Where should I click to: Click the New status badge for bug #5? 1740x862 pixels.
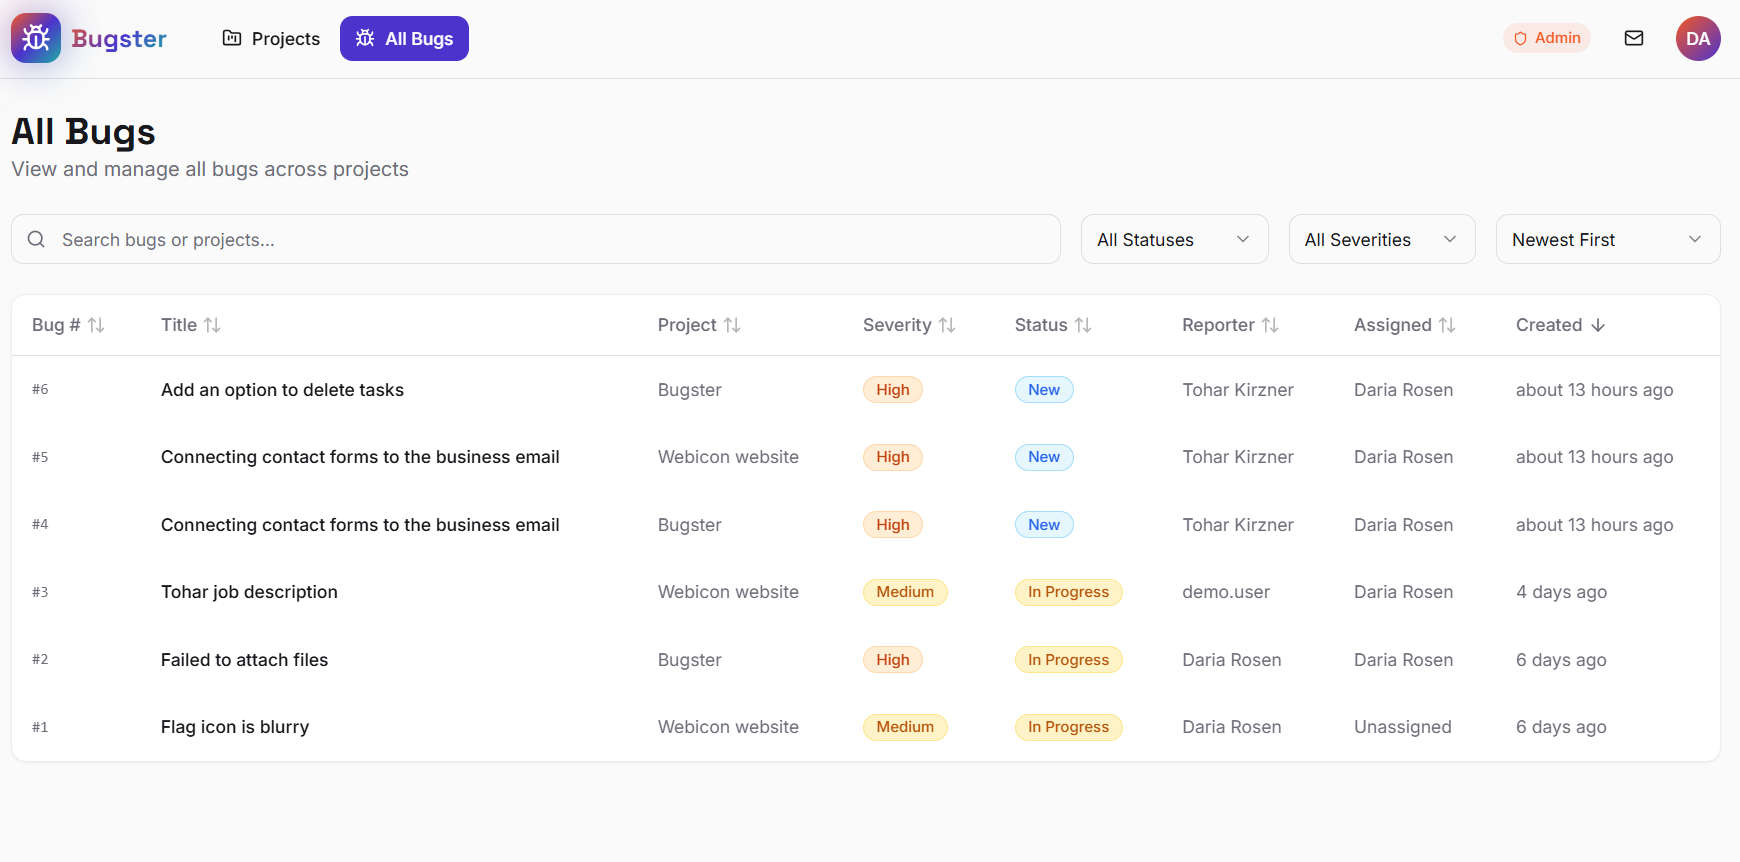(1044, 457)
